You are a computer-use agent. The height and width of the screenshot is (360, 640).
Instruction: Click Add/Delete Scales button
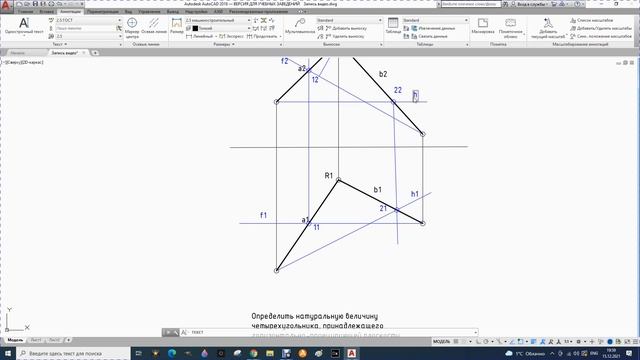(x=601, y=28)
